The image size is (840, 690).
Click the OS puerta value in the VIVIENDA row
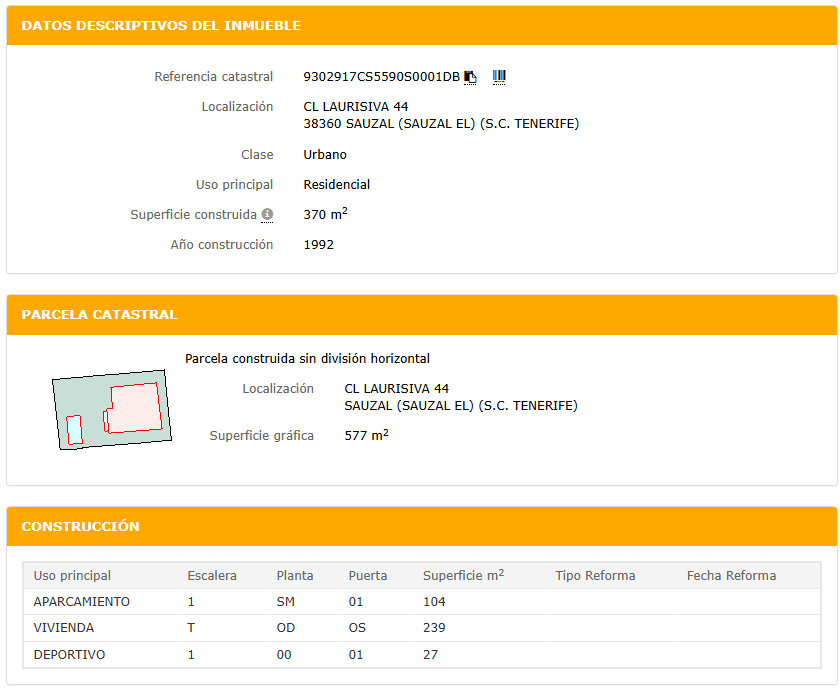tap(357, 628)
